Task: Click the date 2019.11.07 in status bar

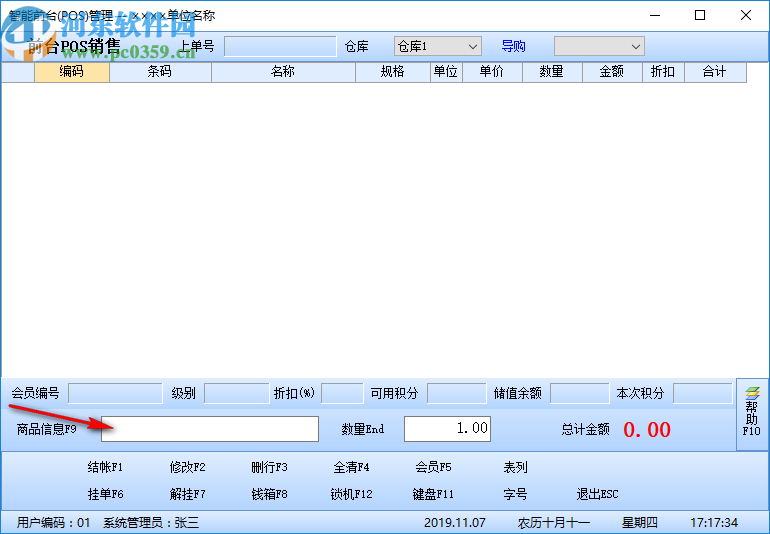Action: coord(455,523)
